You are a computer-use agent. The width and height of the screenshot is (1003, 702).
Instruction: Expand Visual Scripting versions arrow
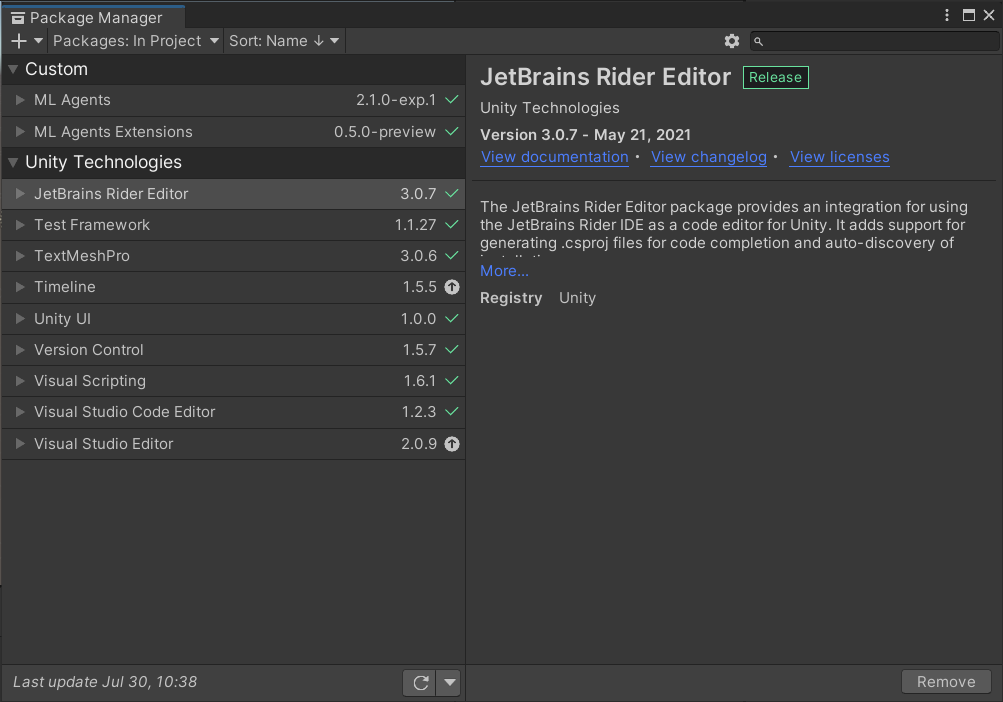coord(20,381)
